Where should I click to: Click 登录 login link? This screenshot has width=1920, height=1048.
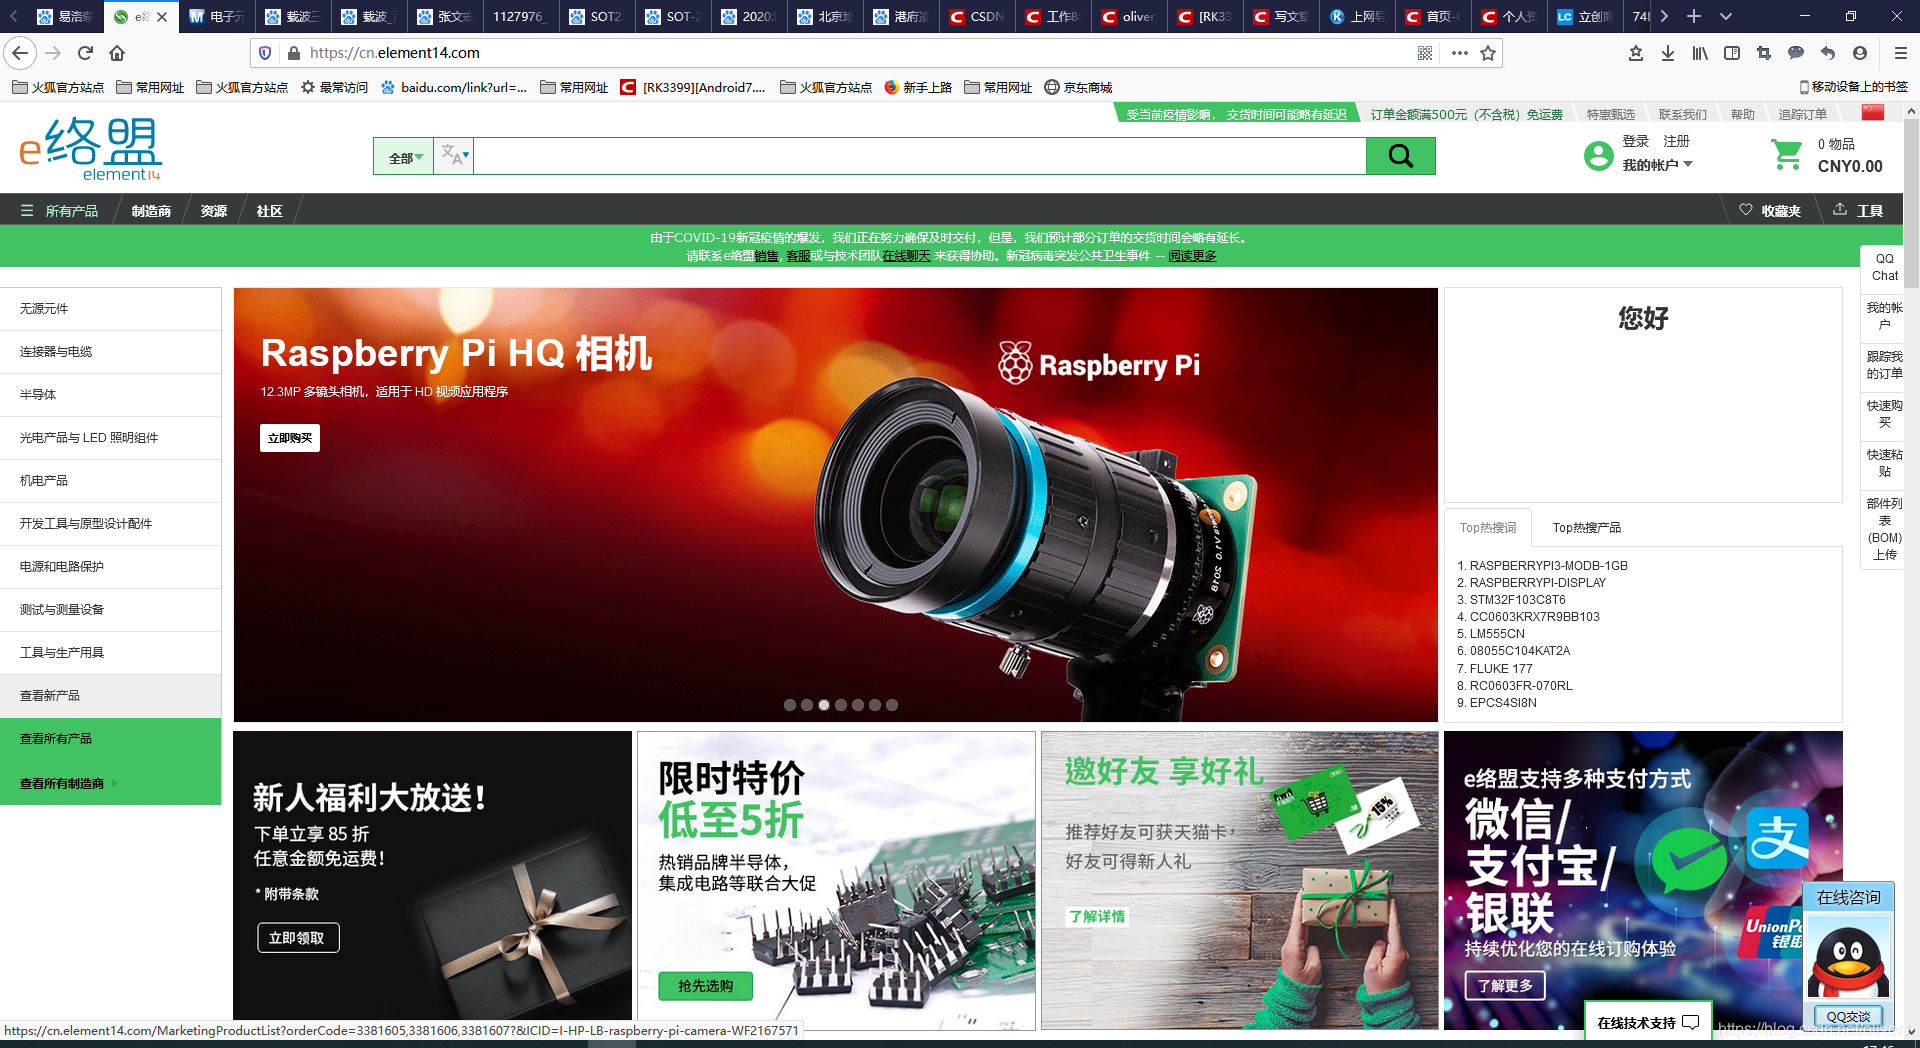pos(1635,142)
